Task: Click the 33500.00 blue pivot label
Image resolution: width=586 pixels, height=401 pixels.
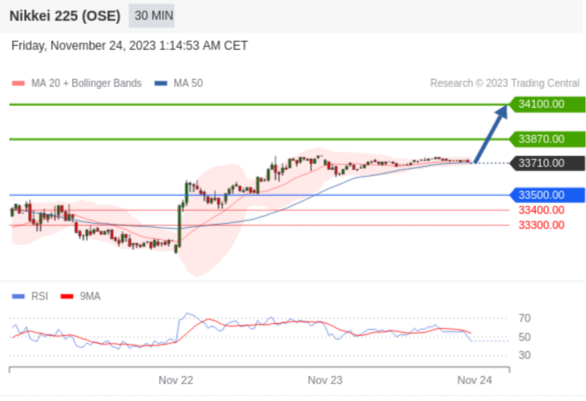Action: [547, 195]
